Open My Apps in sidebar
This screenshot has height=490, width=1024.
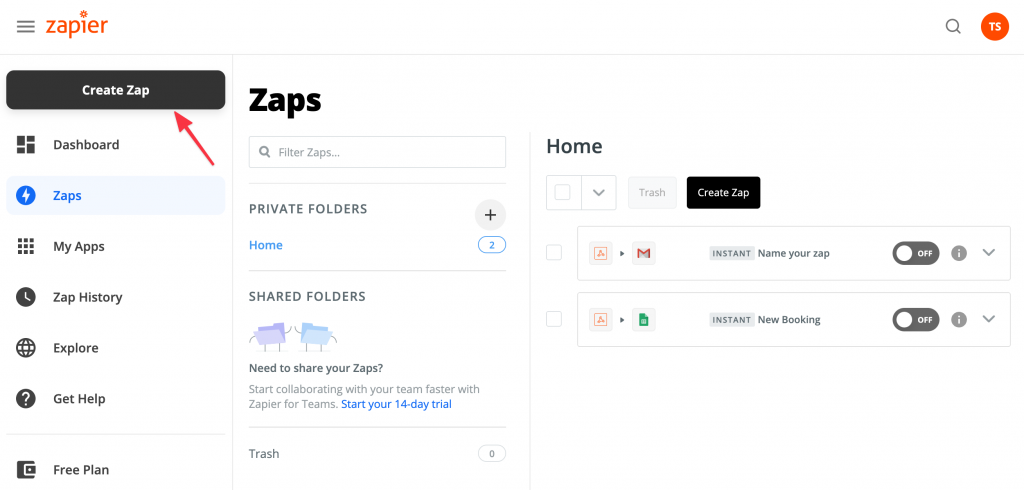coord(116,246)
